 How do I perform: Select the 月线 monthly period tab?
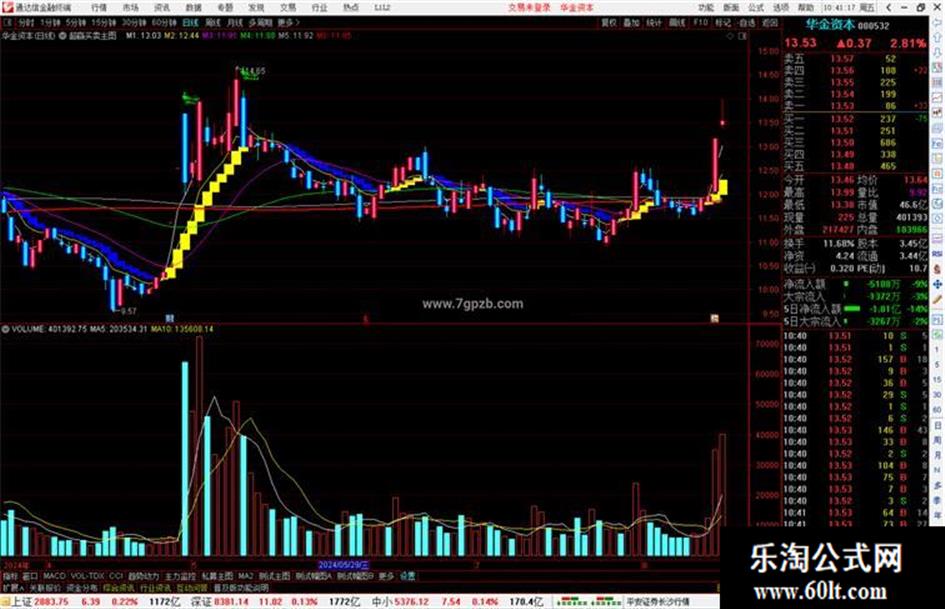pos(234,22)
